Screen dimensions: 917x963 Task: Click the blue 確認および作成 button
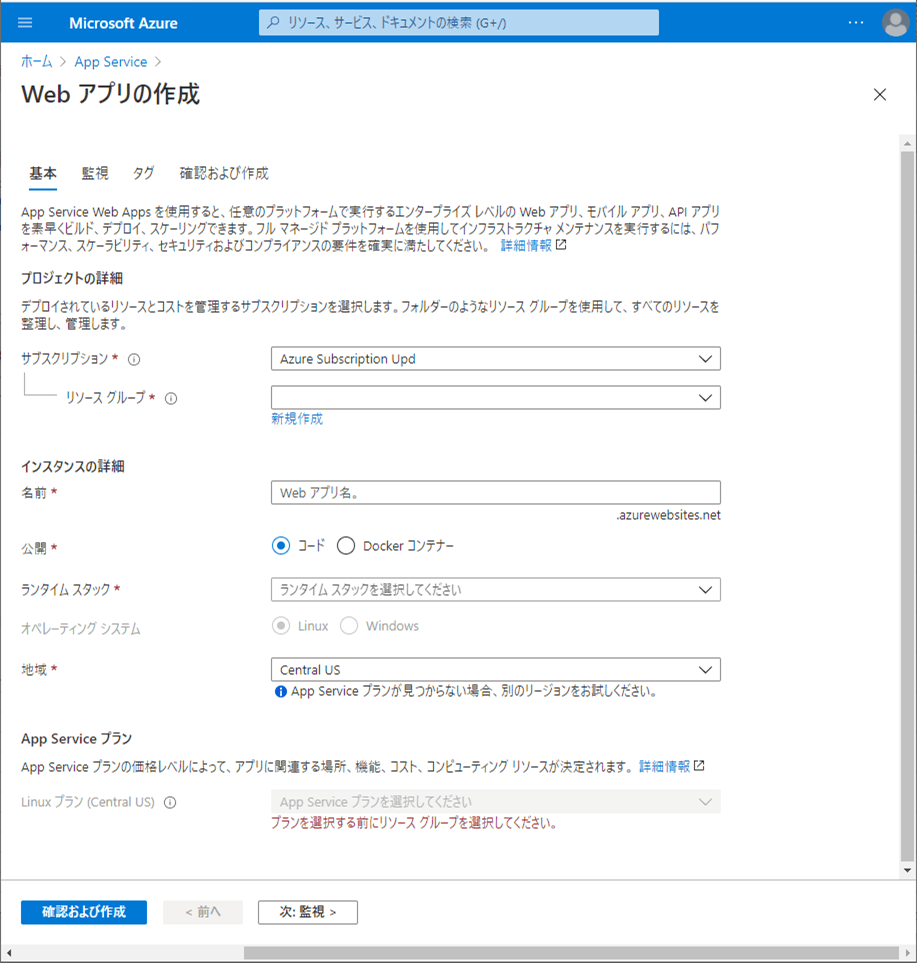84,912
